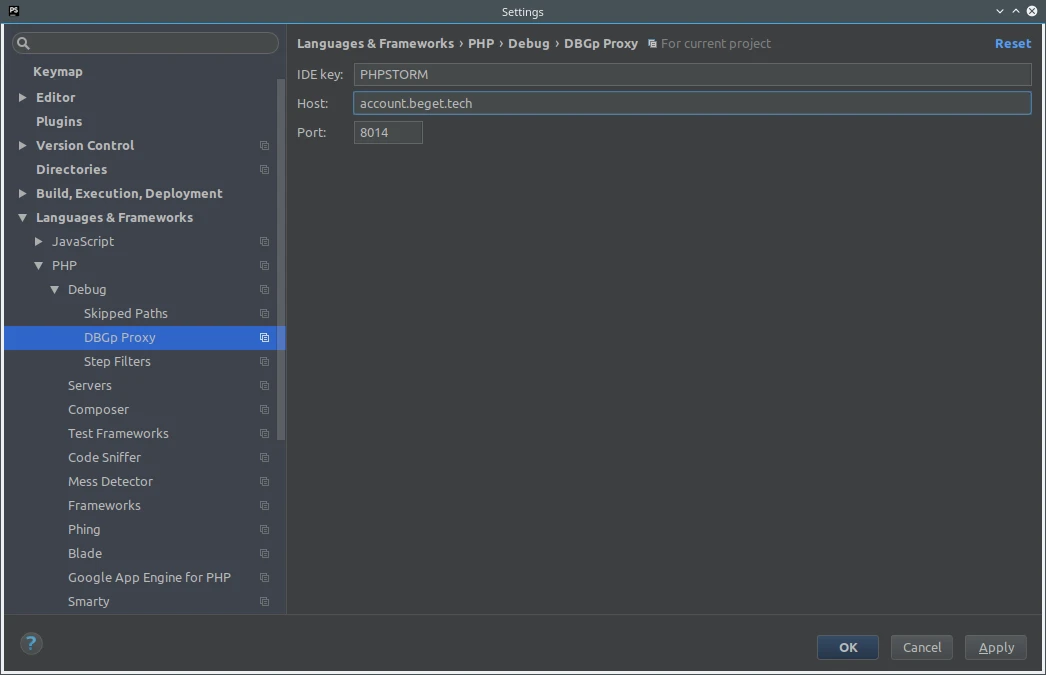This screenshot has height=675, width=1046.
Task: Collapse the Debug settings branch
Action: click(x=55, y=289)
